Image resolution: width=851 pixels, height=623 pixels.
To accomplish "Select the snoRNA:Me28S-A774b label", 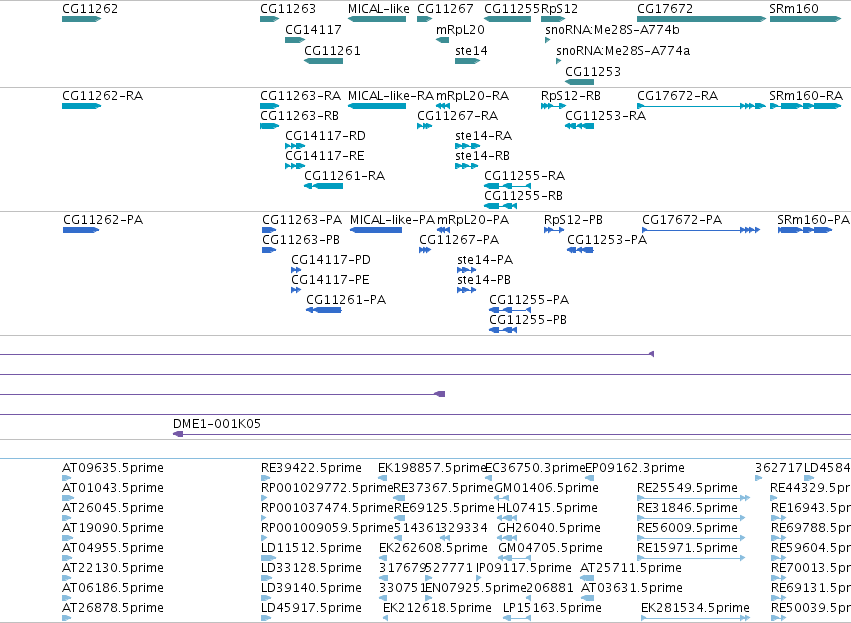I will click(x=612, y=30).
